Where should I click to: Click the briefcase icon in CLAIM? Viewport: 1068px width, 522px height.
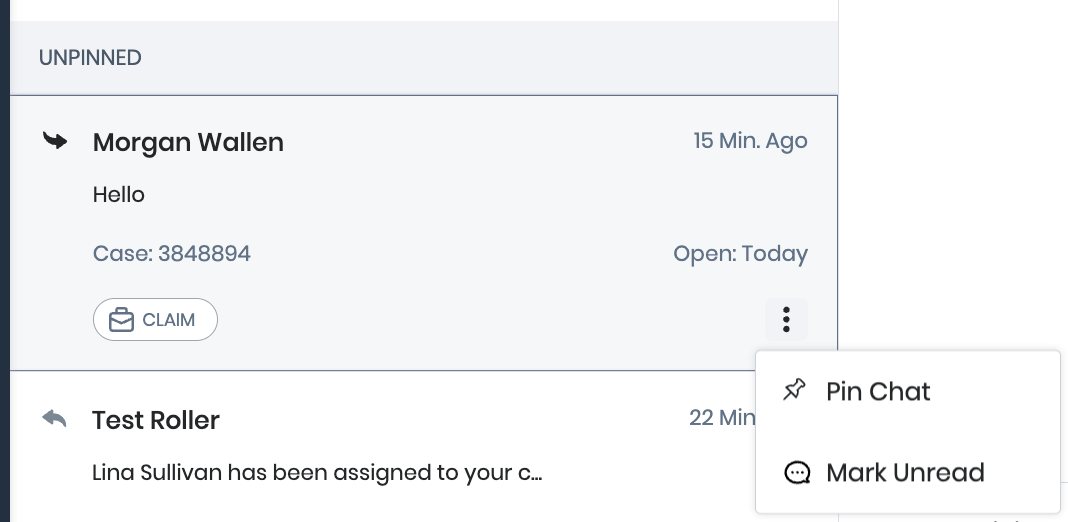(x=121, y=320)
